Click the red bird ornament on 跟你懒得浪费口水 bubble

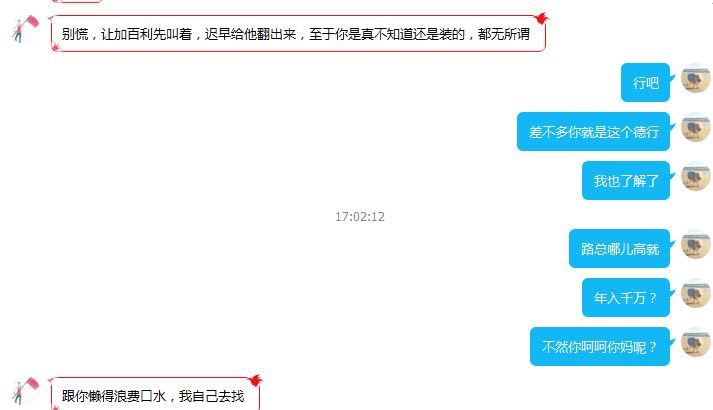pos(256,380)
